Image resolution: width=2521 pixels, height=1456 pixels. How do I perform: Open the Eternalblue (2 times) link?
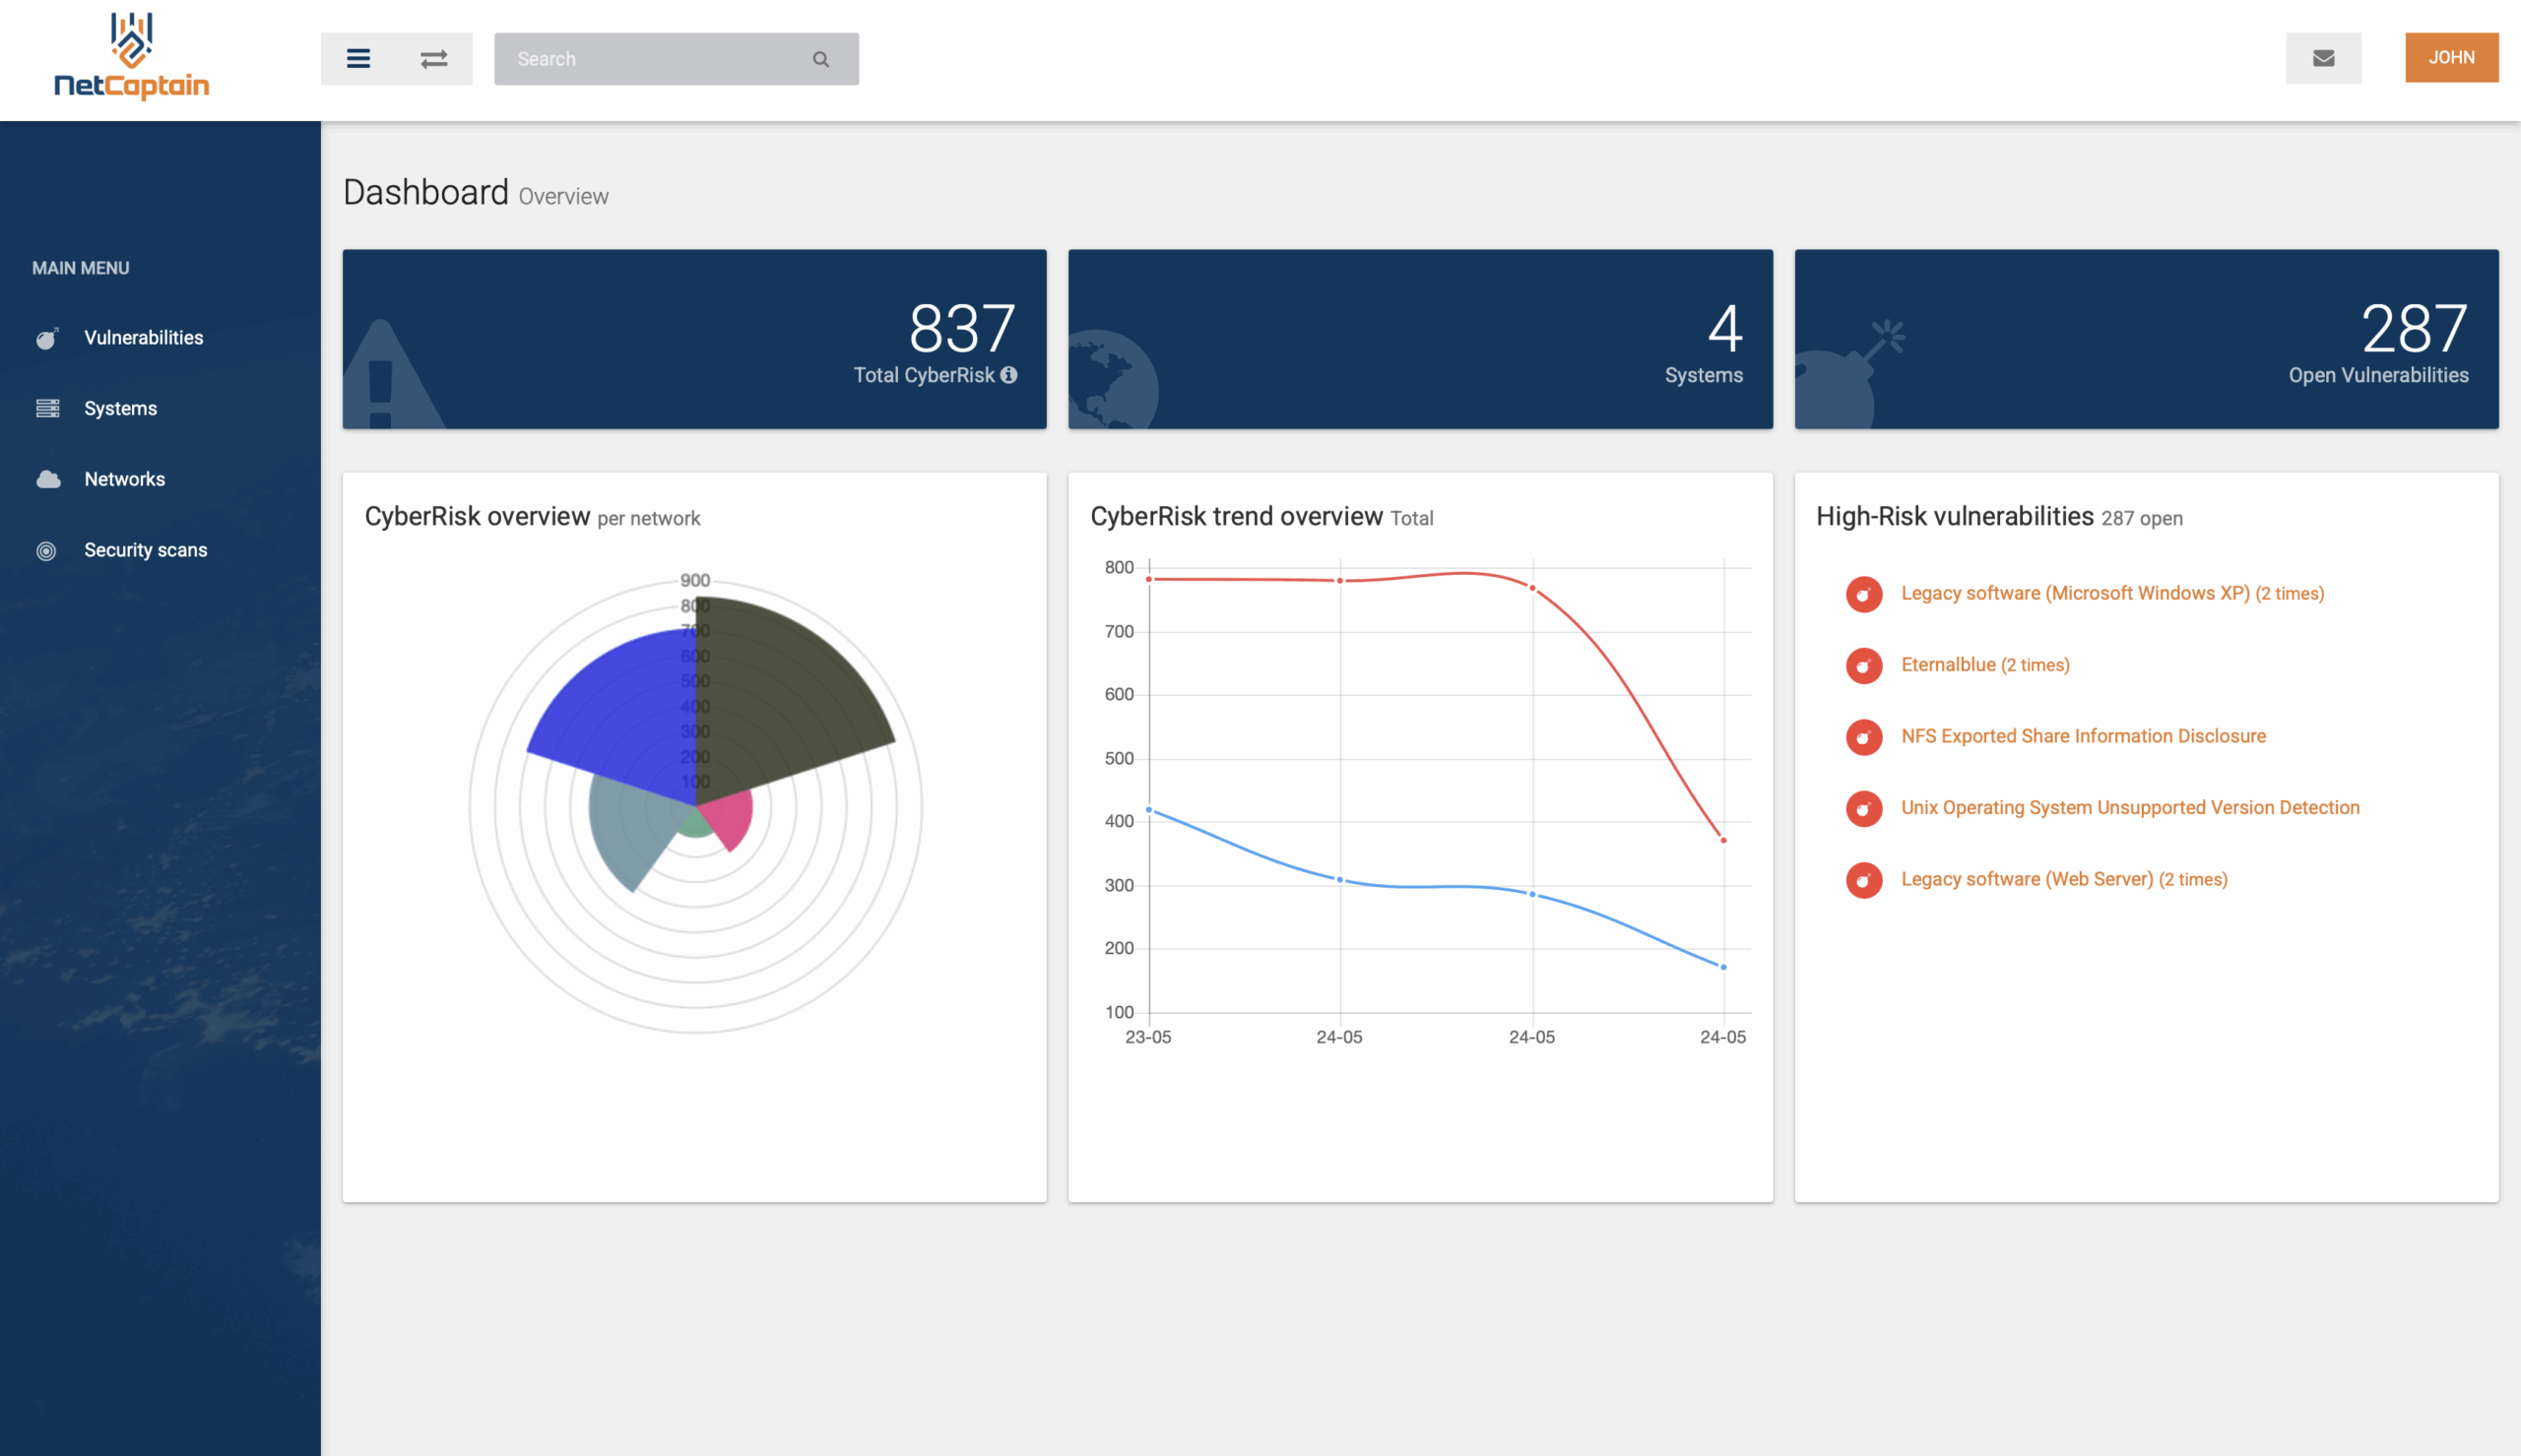1985,665
